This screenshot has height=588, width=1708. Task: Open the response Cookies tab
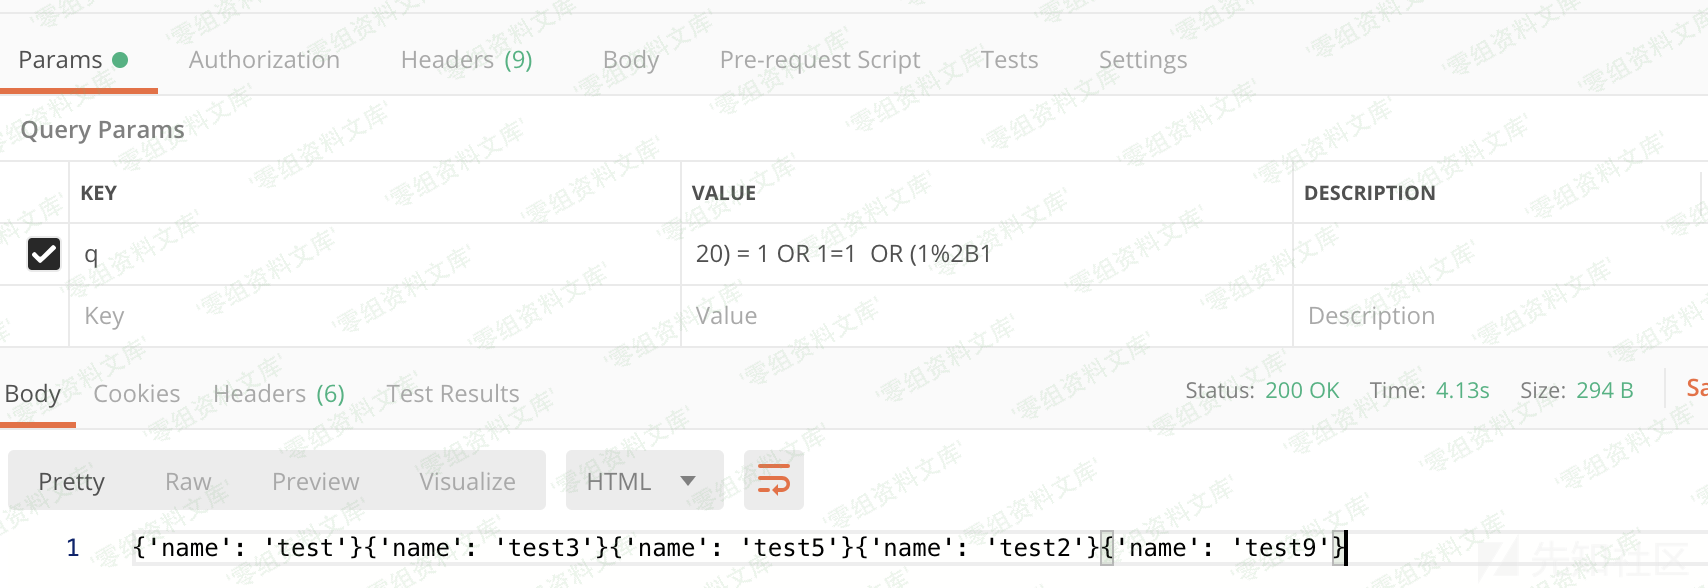pyautogui.click(x=136, y=394)
